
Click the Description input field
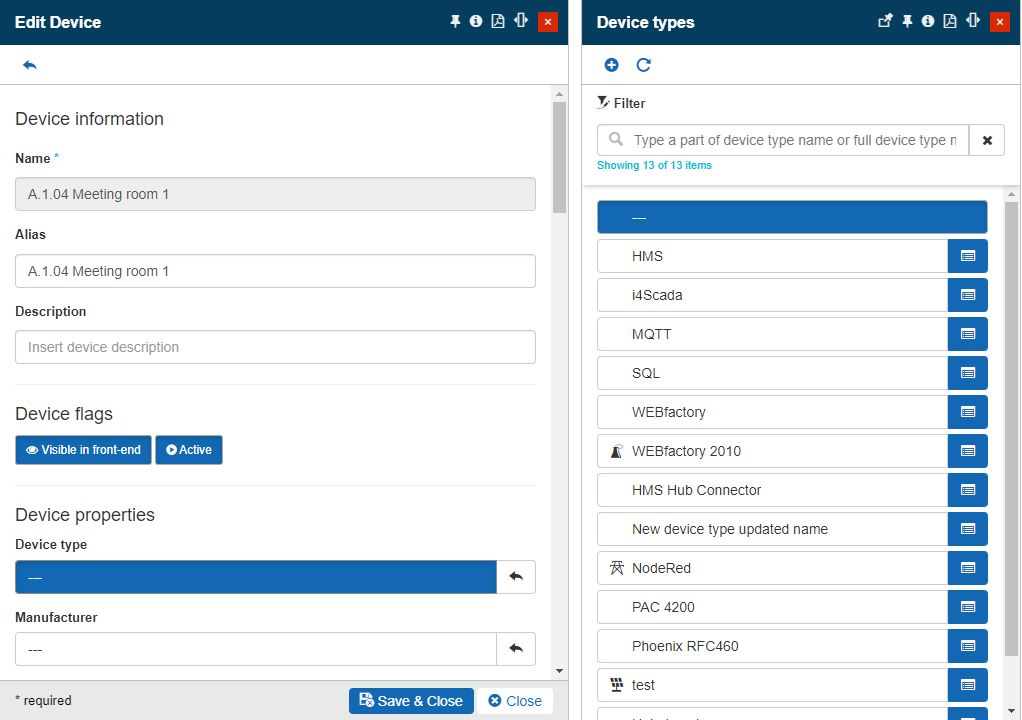pos(275,347)
